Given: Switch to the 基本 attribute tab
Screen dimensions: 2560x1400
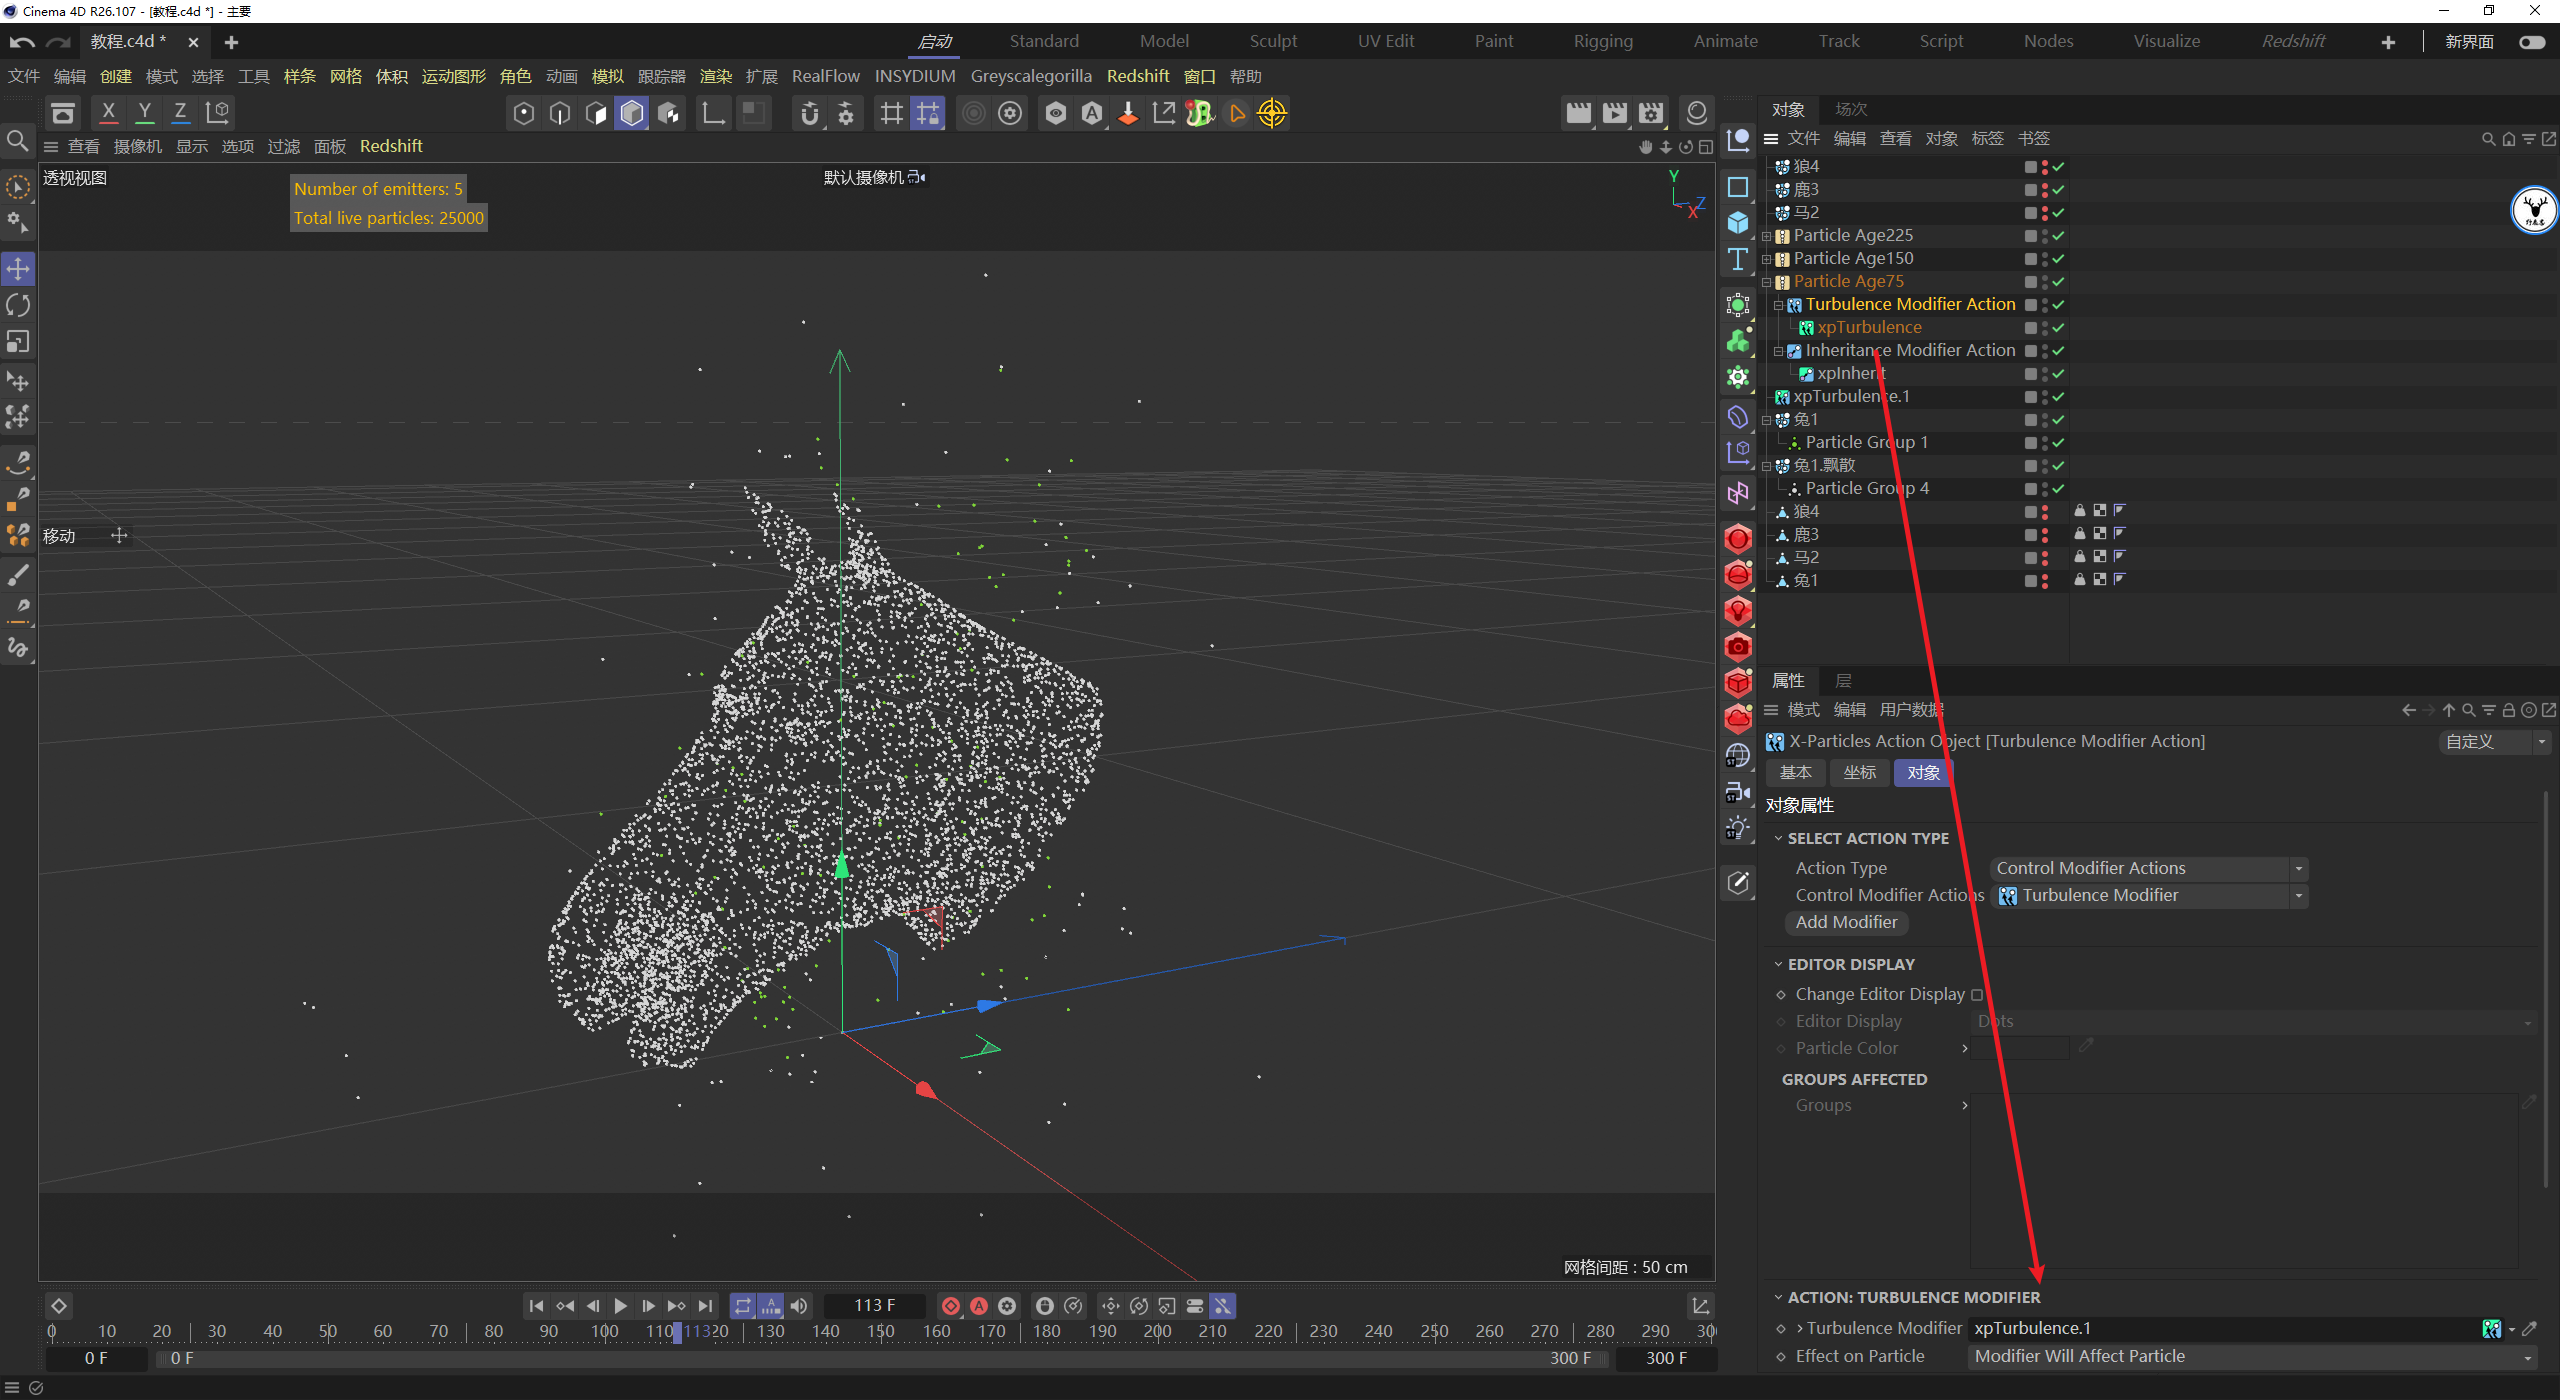Looking at the screenshot, I should pyautogui.click(x=1795, y=773).
